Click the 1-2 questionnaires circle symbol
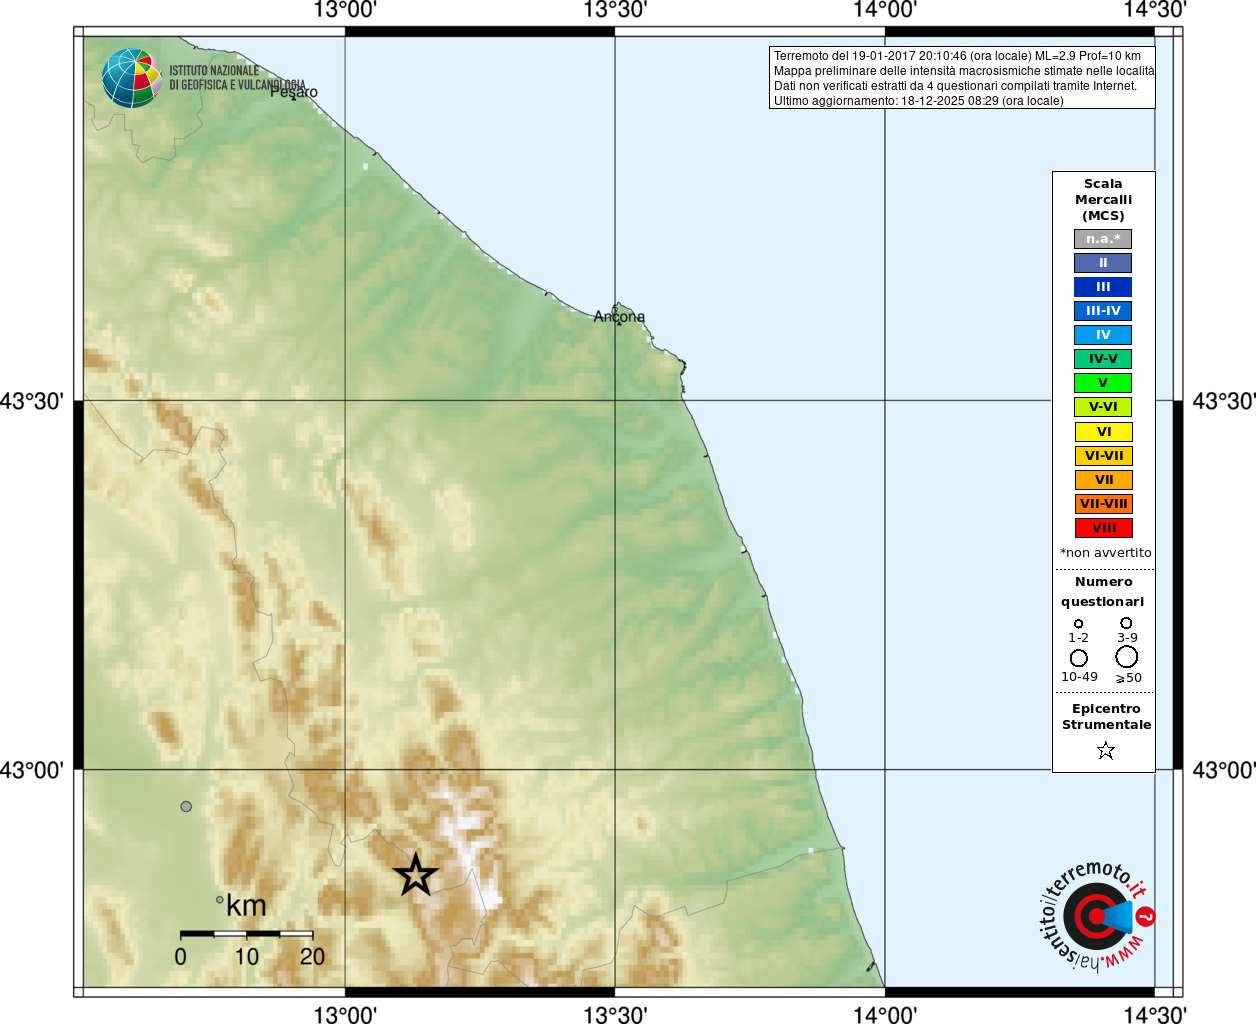Image resolution: width=1256 pixels, height=1024 pixels. (1078, 623)
